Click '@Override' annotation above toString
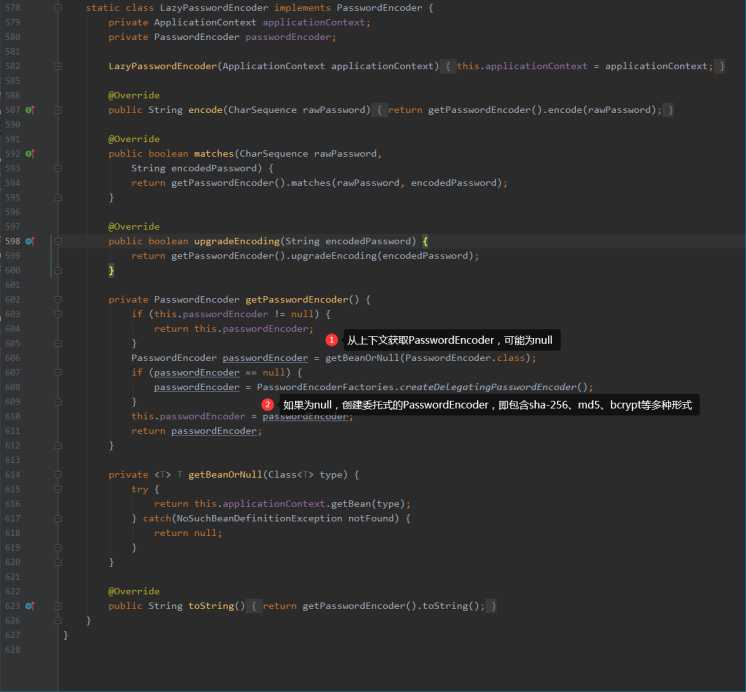 coord(134,591)
